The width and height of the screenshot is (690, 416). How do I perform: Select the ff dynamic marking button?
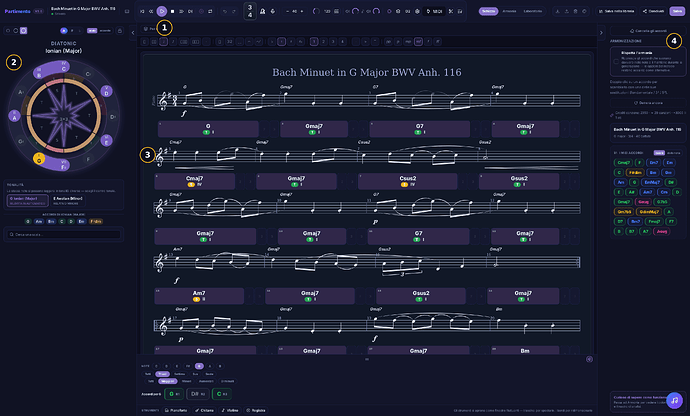(x=437, y=41)
